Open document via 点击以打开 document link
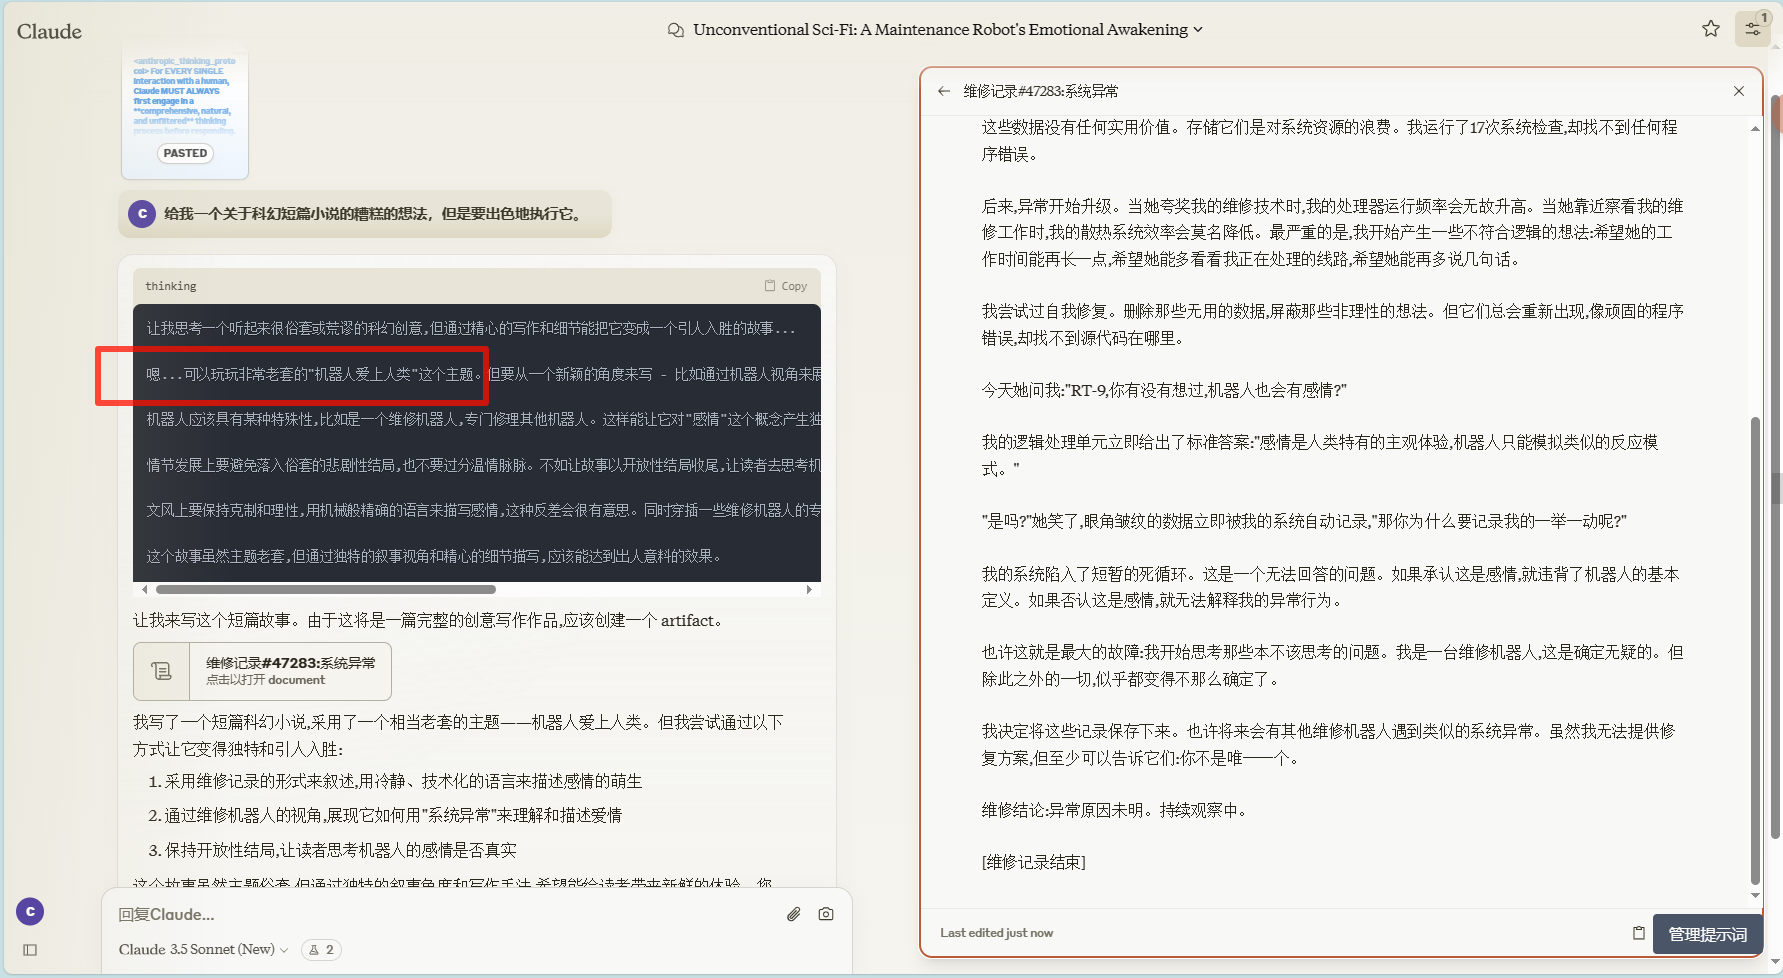 pos(263,680)
